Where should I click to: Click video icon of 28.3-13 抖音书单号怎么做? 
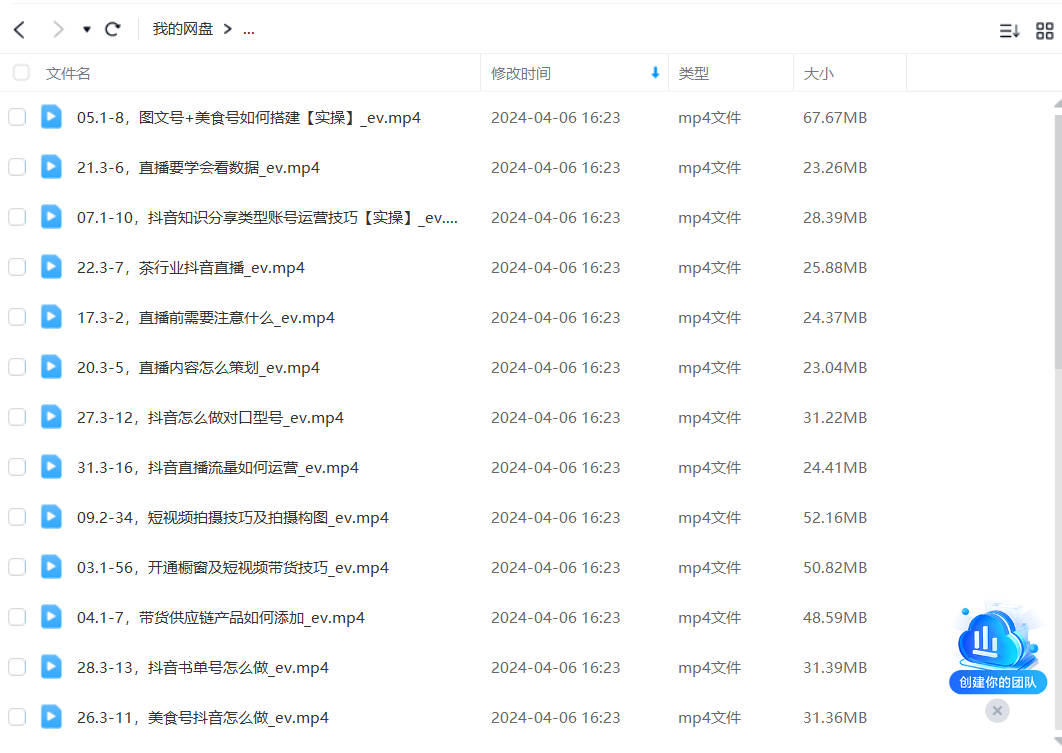pos(51,666)
